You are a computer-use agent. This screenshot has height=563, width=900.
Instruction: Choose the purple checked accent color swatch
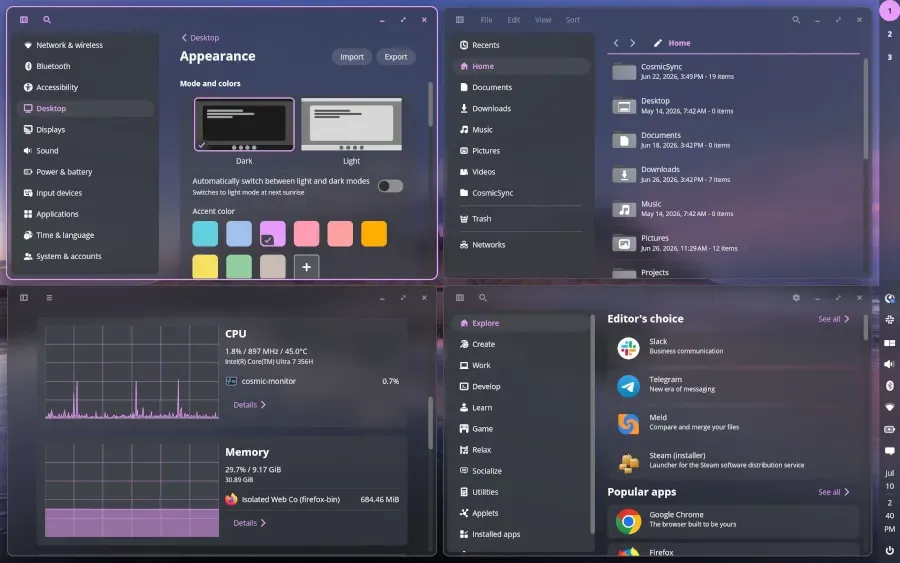pos(273,234)
